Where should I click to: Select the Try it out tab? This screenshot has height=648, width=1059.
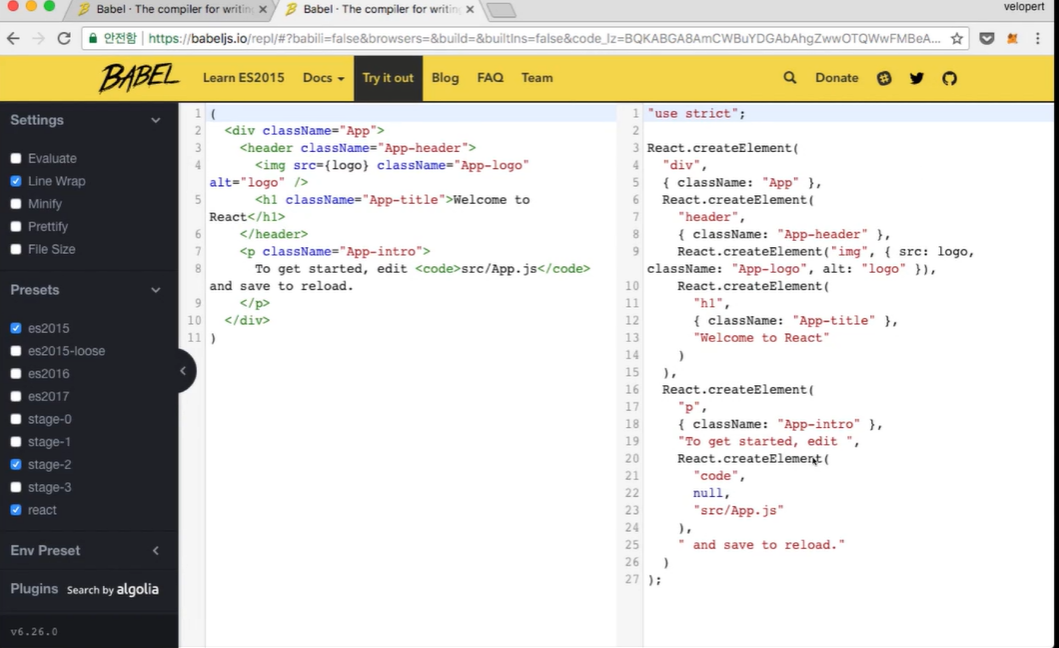388,78
